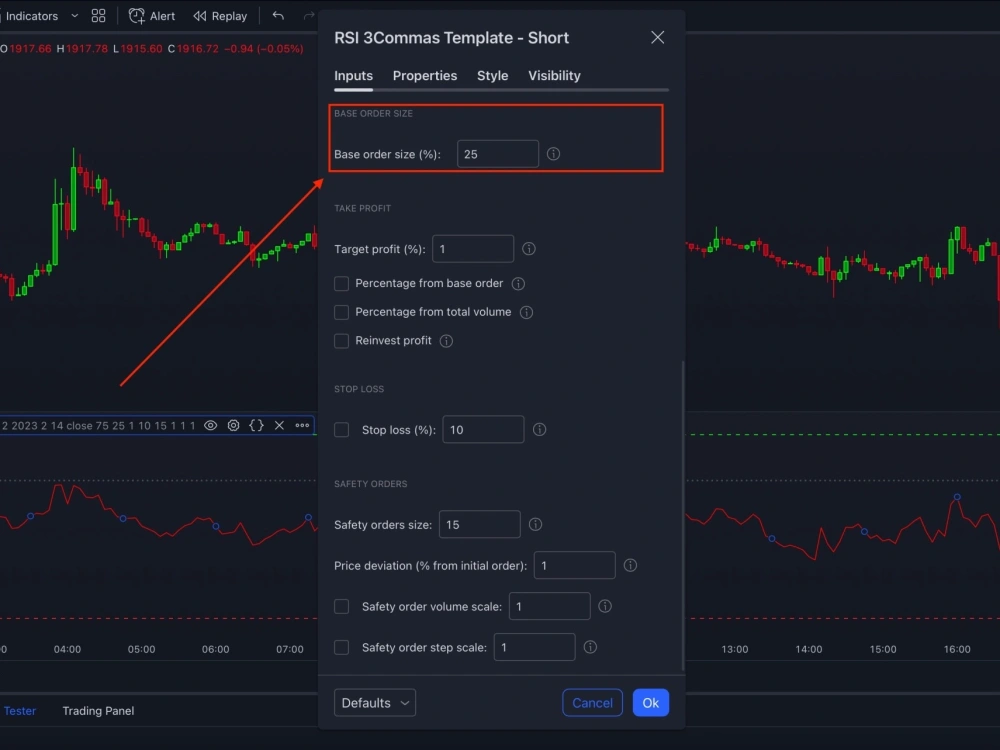Show info tooltip for Base order size
The image size is (1000, 750).
[554, 154]
